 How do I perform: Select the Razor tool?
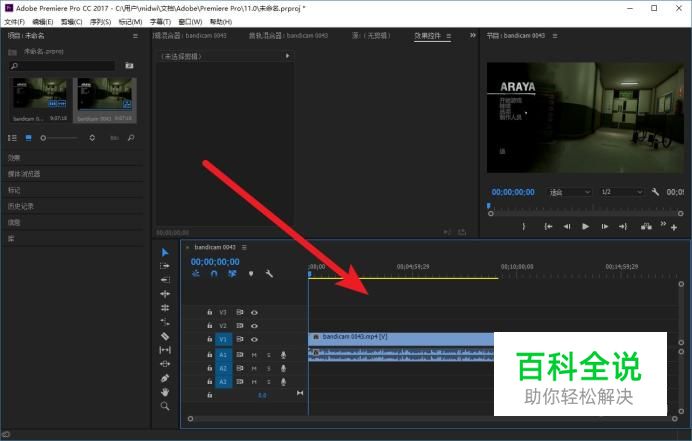click(x=165, y=336)
